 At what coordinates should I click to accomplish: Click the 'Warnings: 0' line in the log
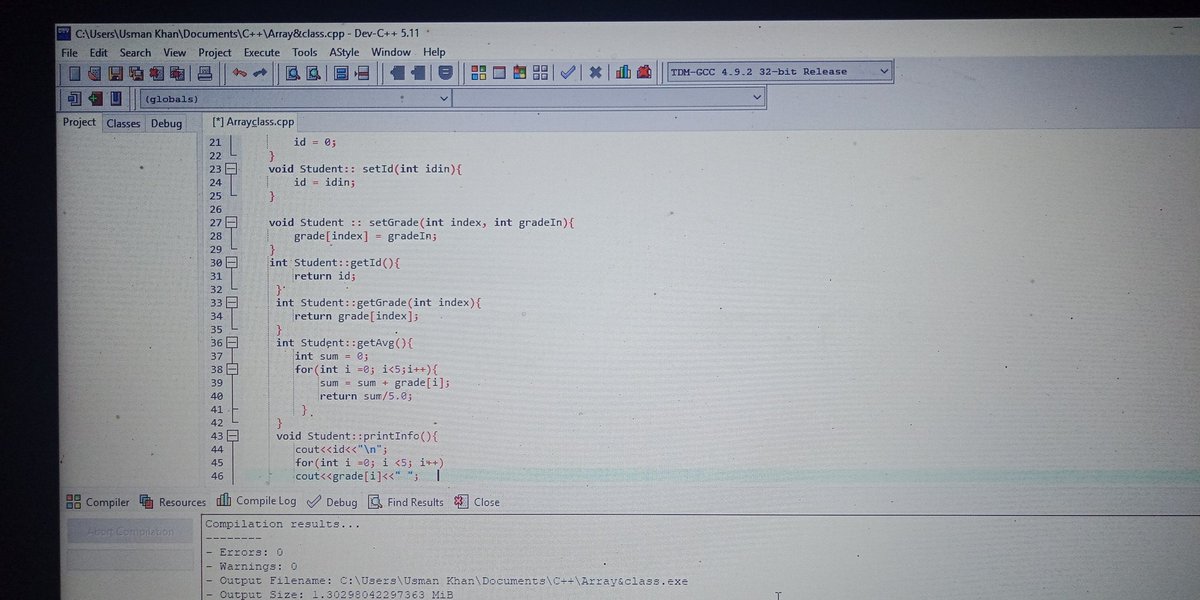pyautogui.click(x=251, y=566)
